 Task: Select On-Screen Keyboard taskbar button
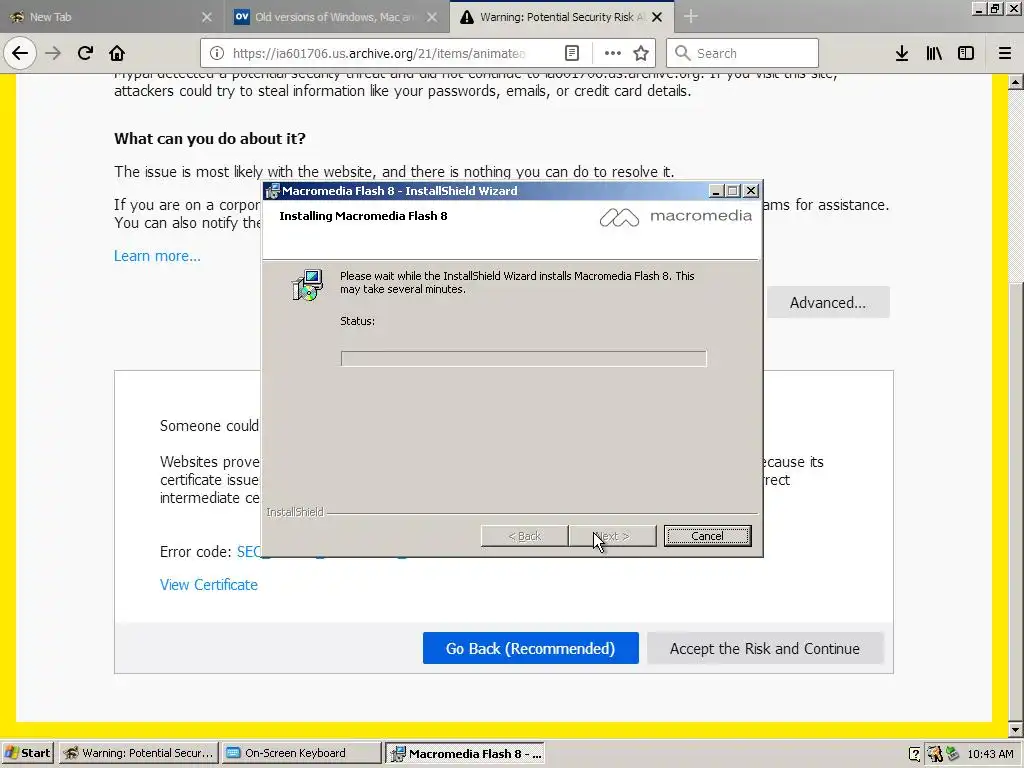click(x=301, y=753)
